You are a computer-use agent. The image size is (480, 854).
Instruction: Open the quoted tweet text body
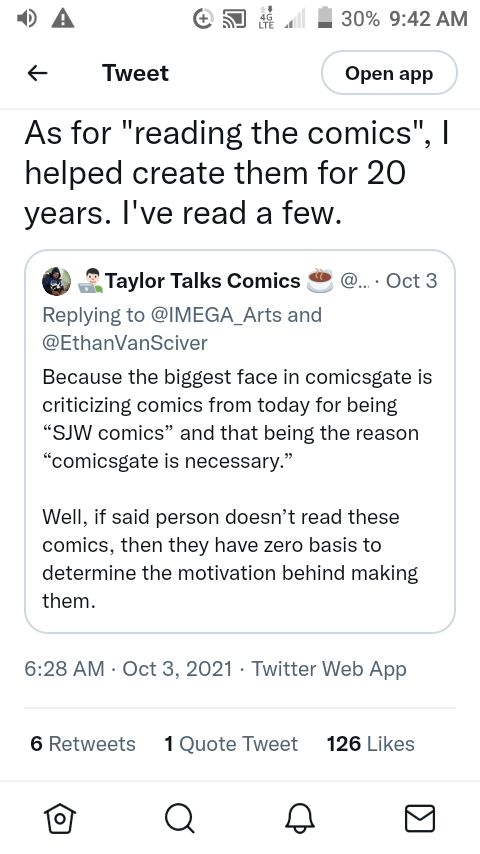[x=237, y=489]
